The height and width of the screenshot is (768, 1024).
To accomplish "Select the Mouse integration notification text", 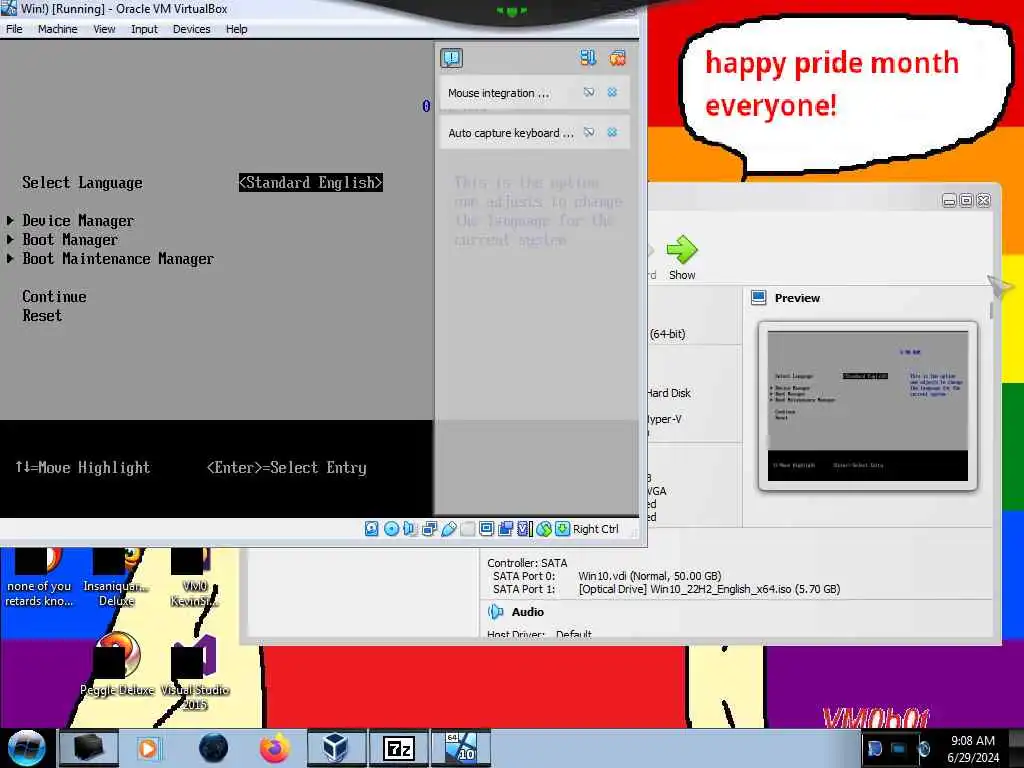I will [x=498, y=93].
